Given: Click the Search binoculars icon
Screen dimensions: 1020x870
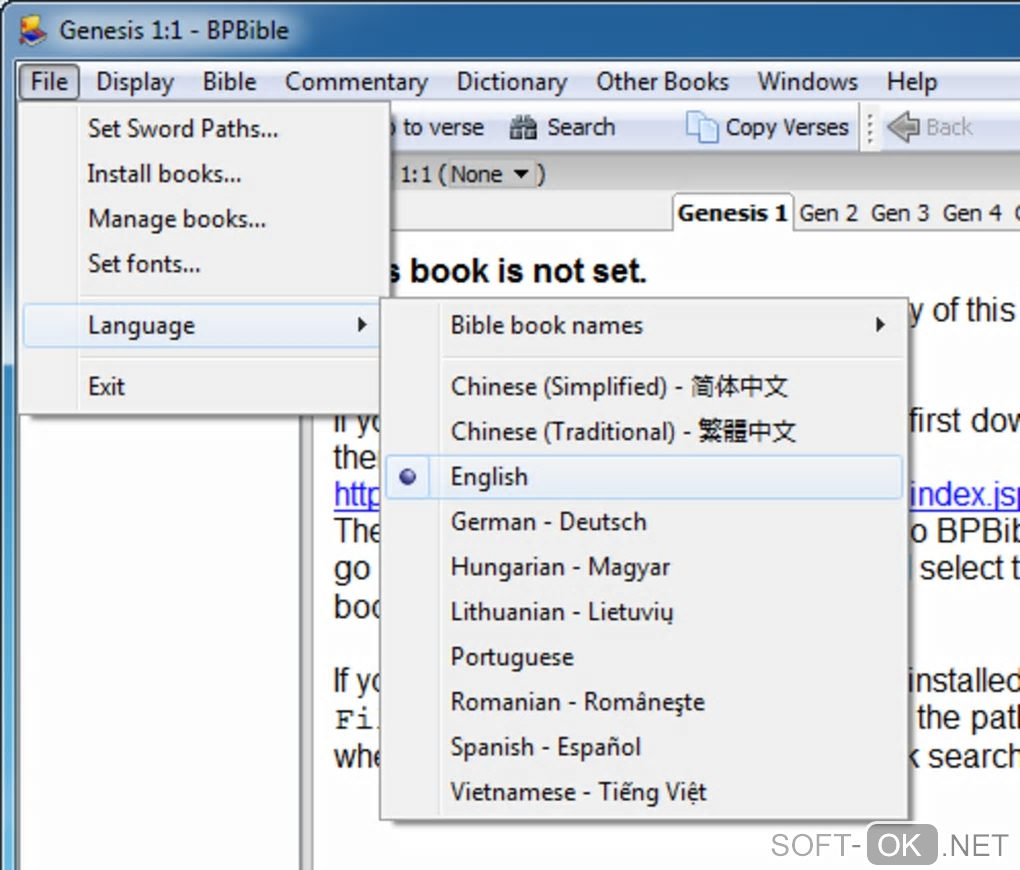Looking at the screenshot, I should tap(523, 128).
